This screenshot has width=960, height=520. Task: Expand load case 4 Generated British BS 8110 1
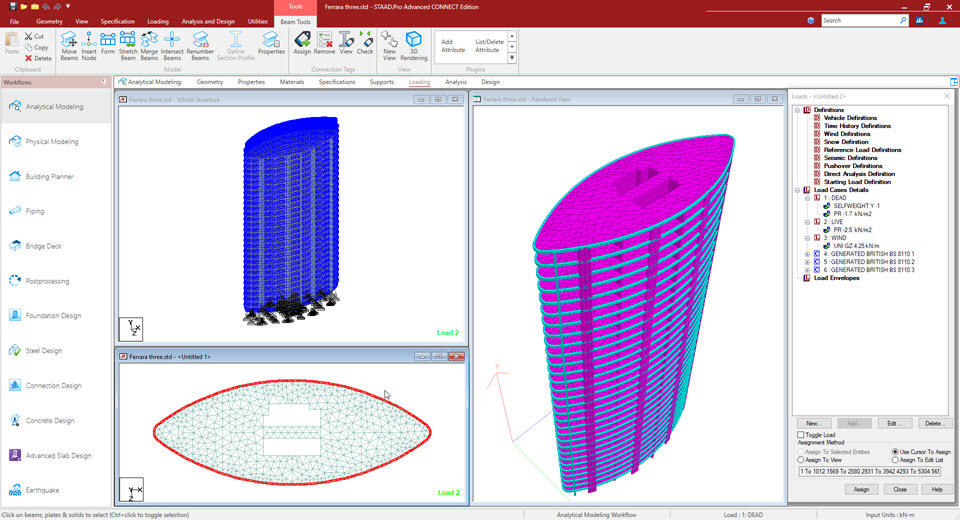tap(808, 254)
